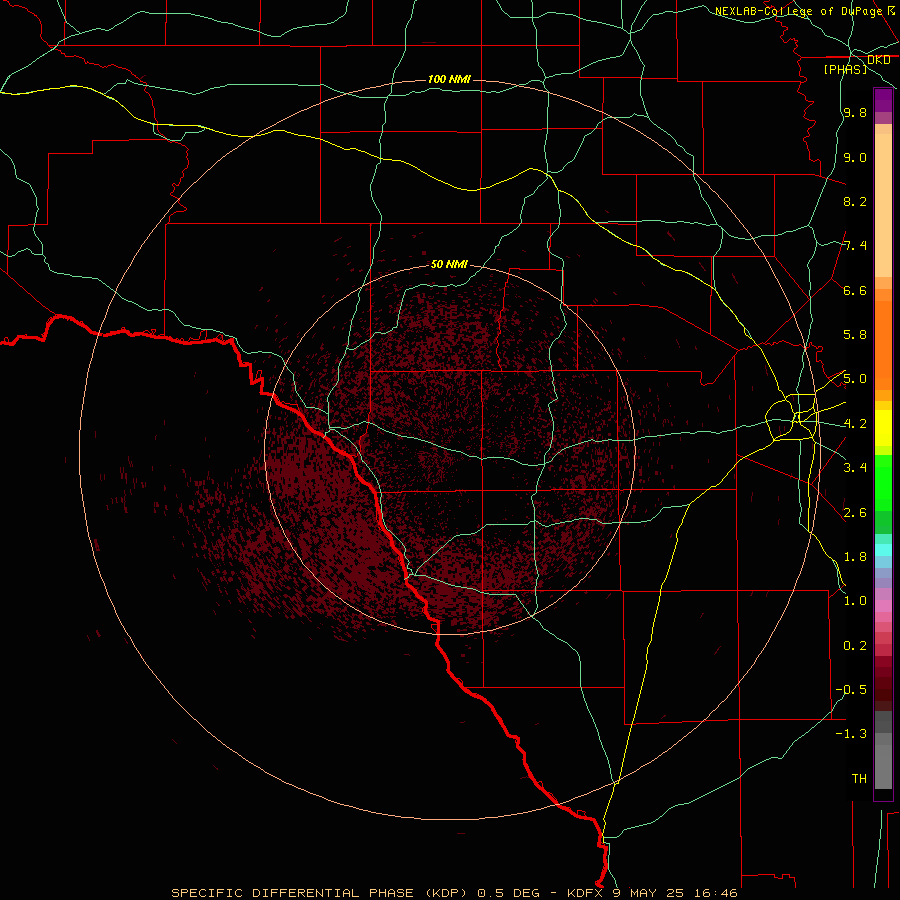900x900 pixels.
Task: Pick the light peach color bar segment
Action: pyautogui.click(x=883, y=205)
